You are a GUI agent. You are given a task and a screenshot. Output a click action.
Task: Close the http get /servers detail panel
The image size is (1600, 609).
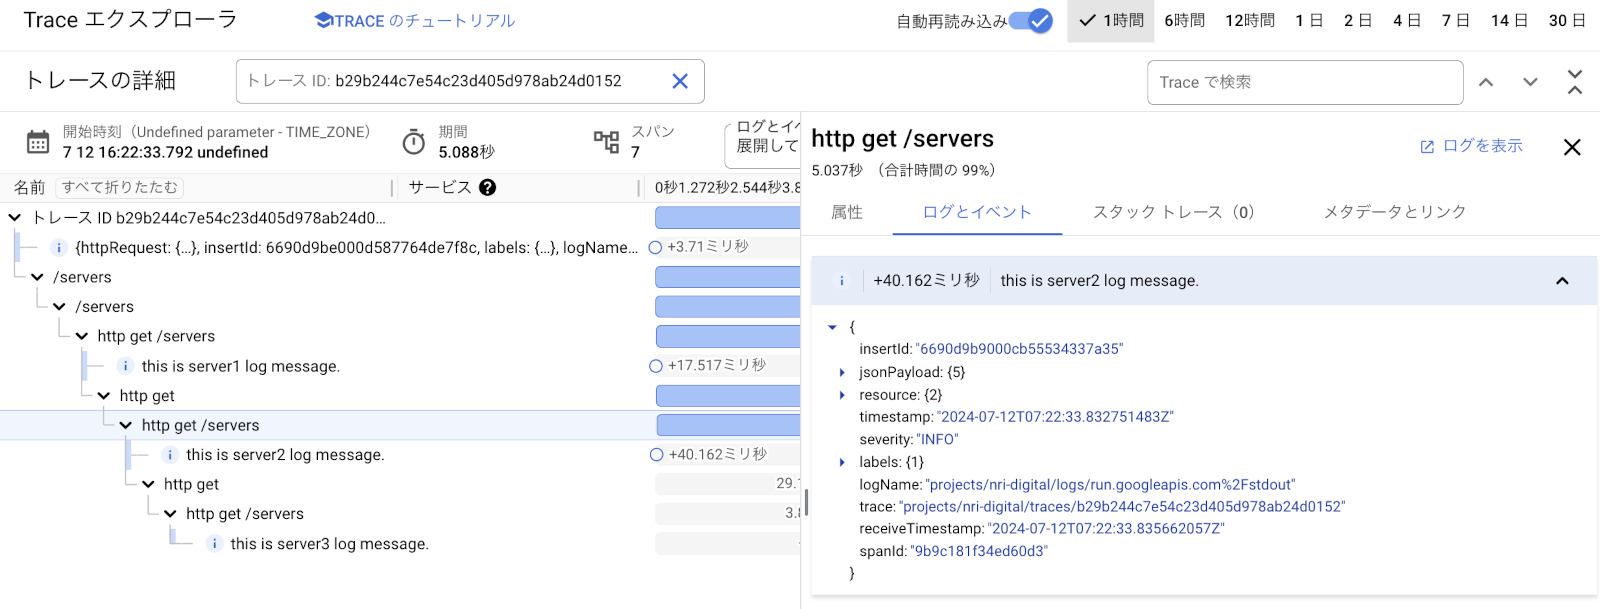pyautogui.click(x=1572, y=147)
